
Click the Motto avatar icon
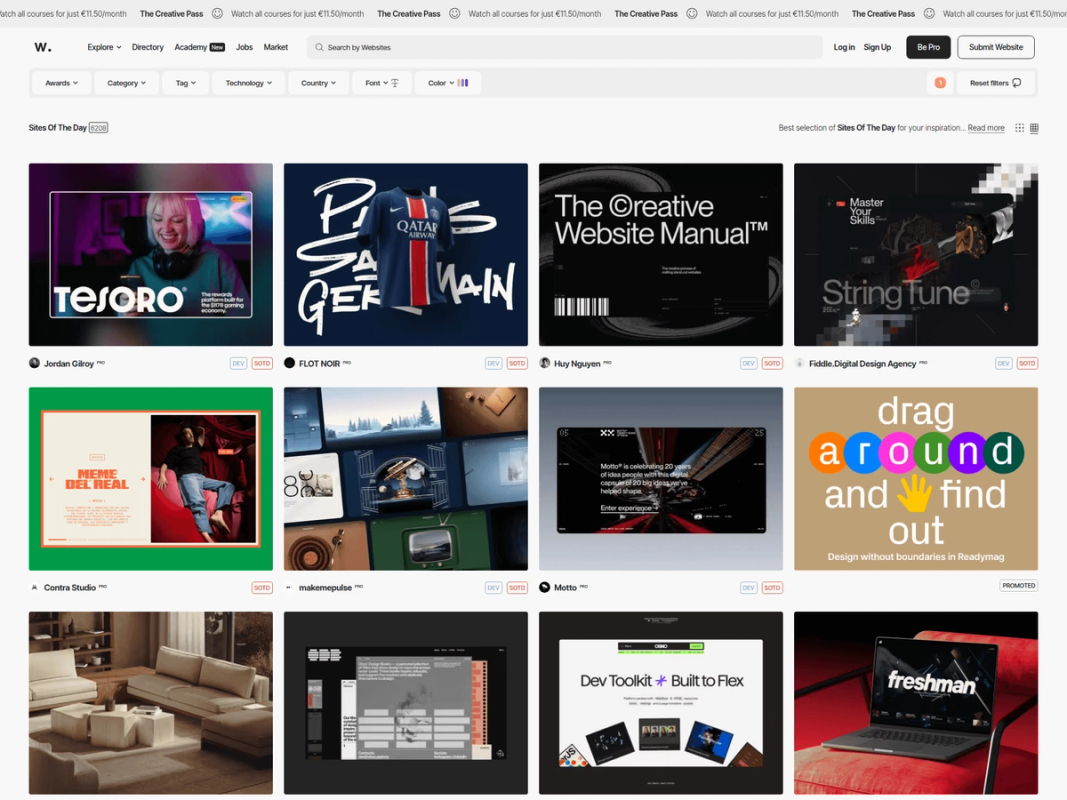click(x=544, y=587)
